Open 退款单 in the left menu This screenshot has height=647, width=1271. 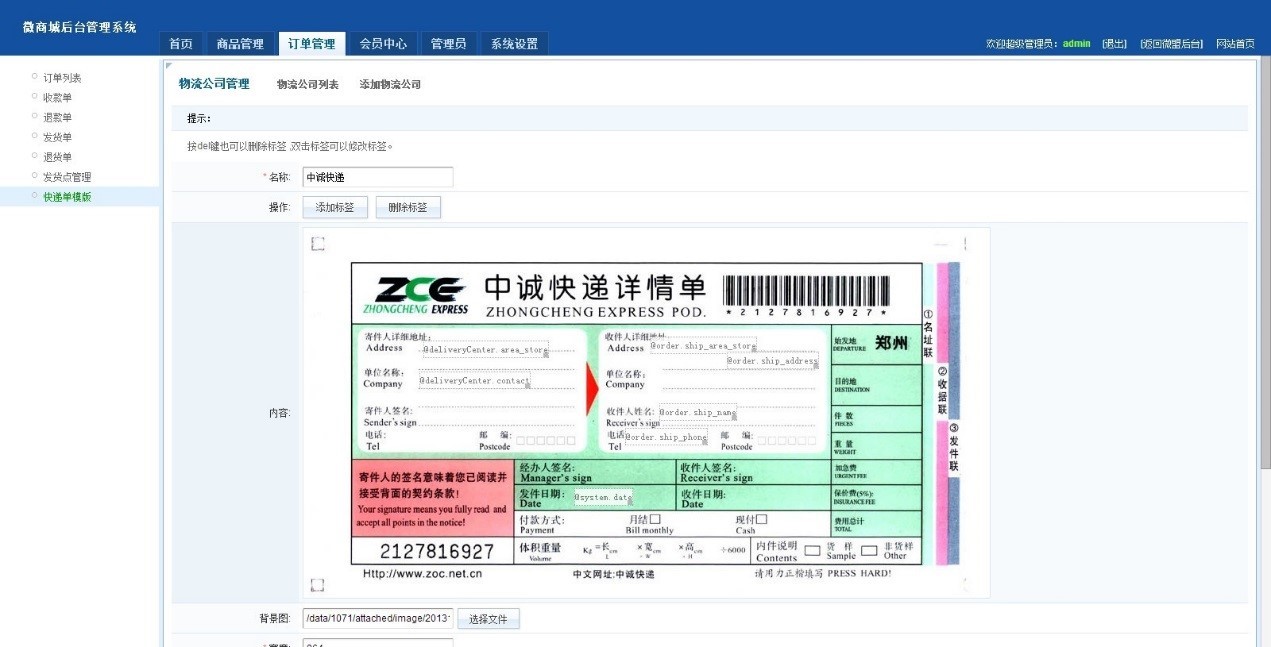(x=57, y=117)
